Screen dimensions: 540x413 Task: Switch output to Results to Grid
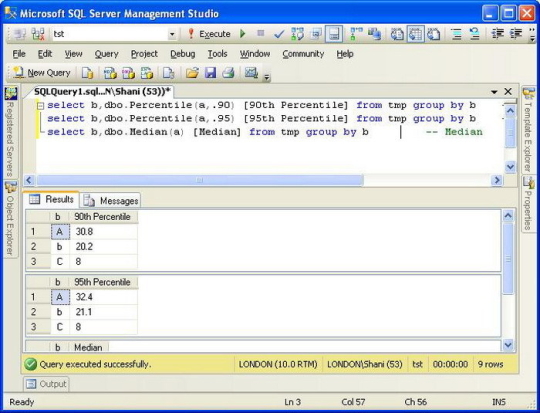coord(415,34)
